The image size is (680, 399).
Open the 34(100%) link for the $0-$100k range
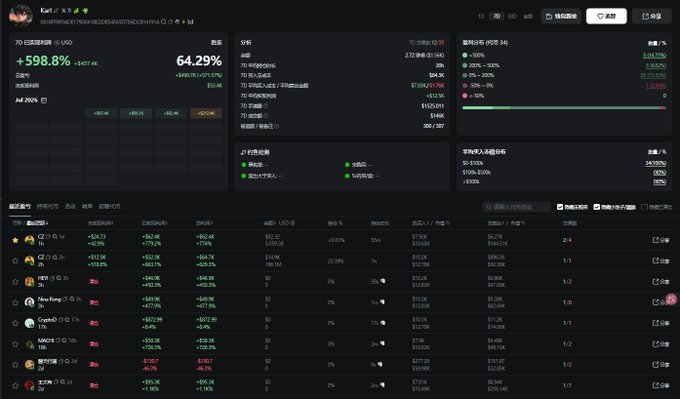click(x=656, y=163)
